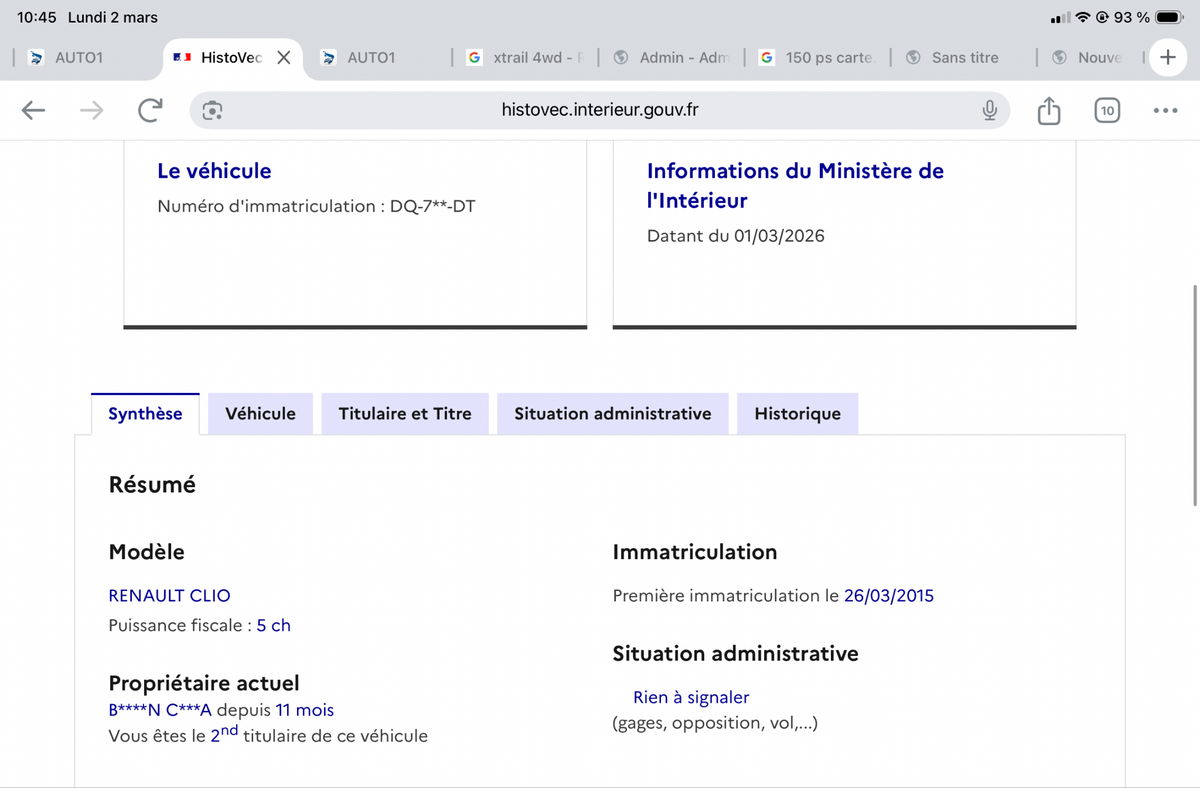This screenshot has height=788, width=1200.
Task: Select the Synthèse tab
Action: click(145, 413)
